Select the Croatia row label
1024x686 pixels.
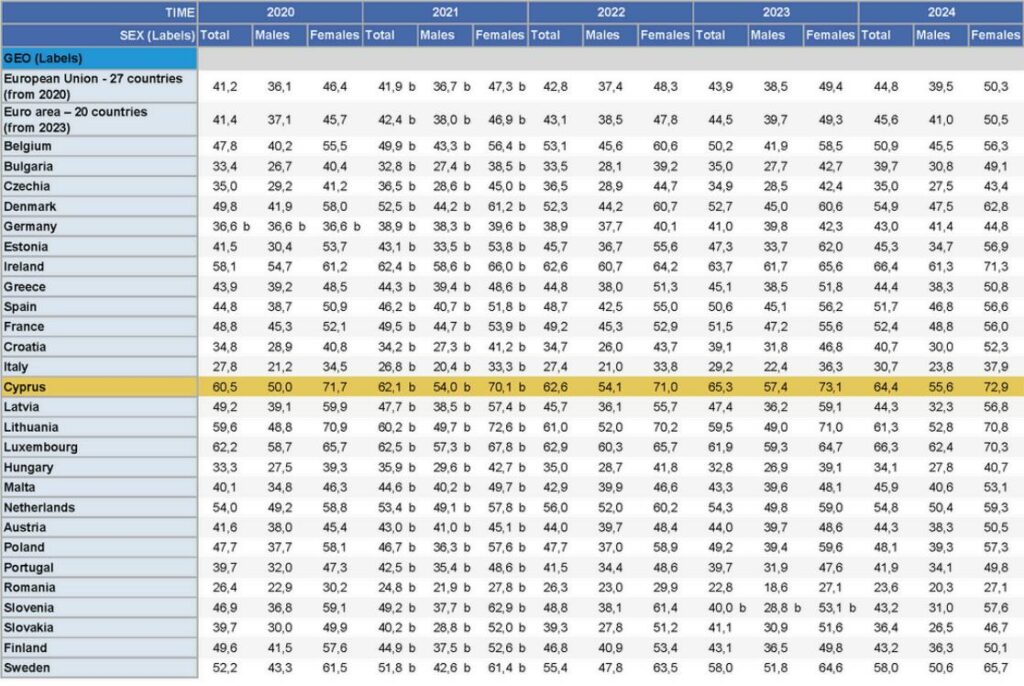coord(99,347)
